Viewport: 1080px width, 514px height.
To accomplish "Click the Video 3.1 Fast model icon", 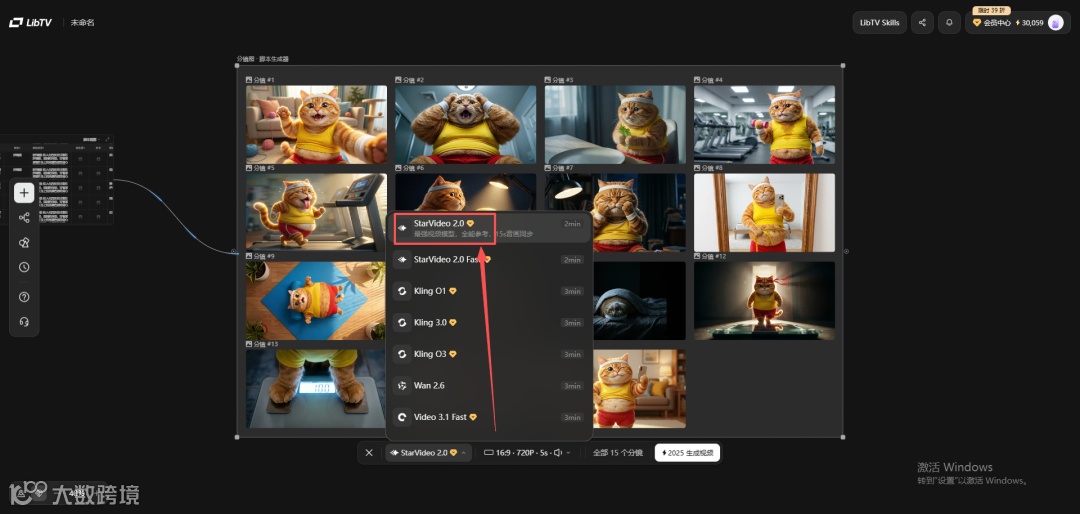I will click(402, 418).
